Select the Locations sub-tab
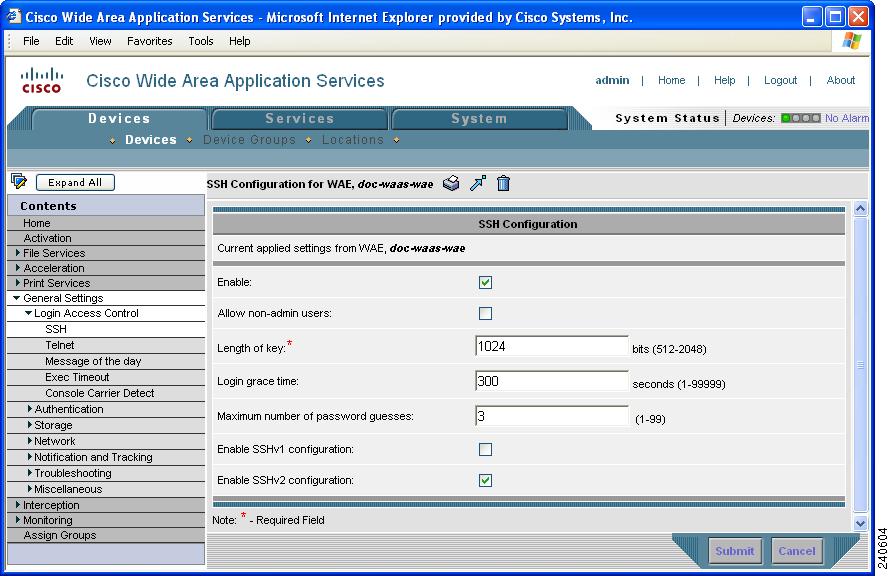The image size is (890, 576). (x=352, y=140)
